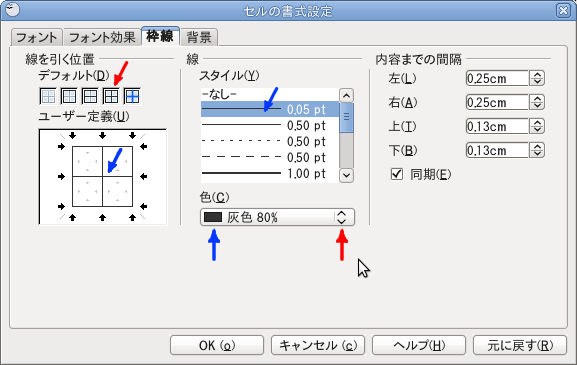
Task: Close the セルの書式設定 dialog
Action: 563,10
